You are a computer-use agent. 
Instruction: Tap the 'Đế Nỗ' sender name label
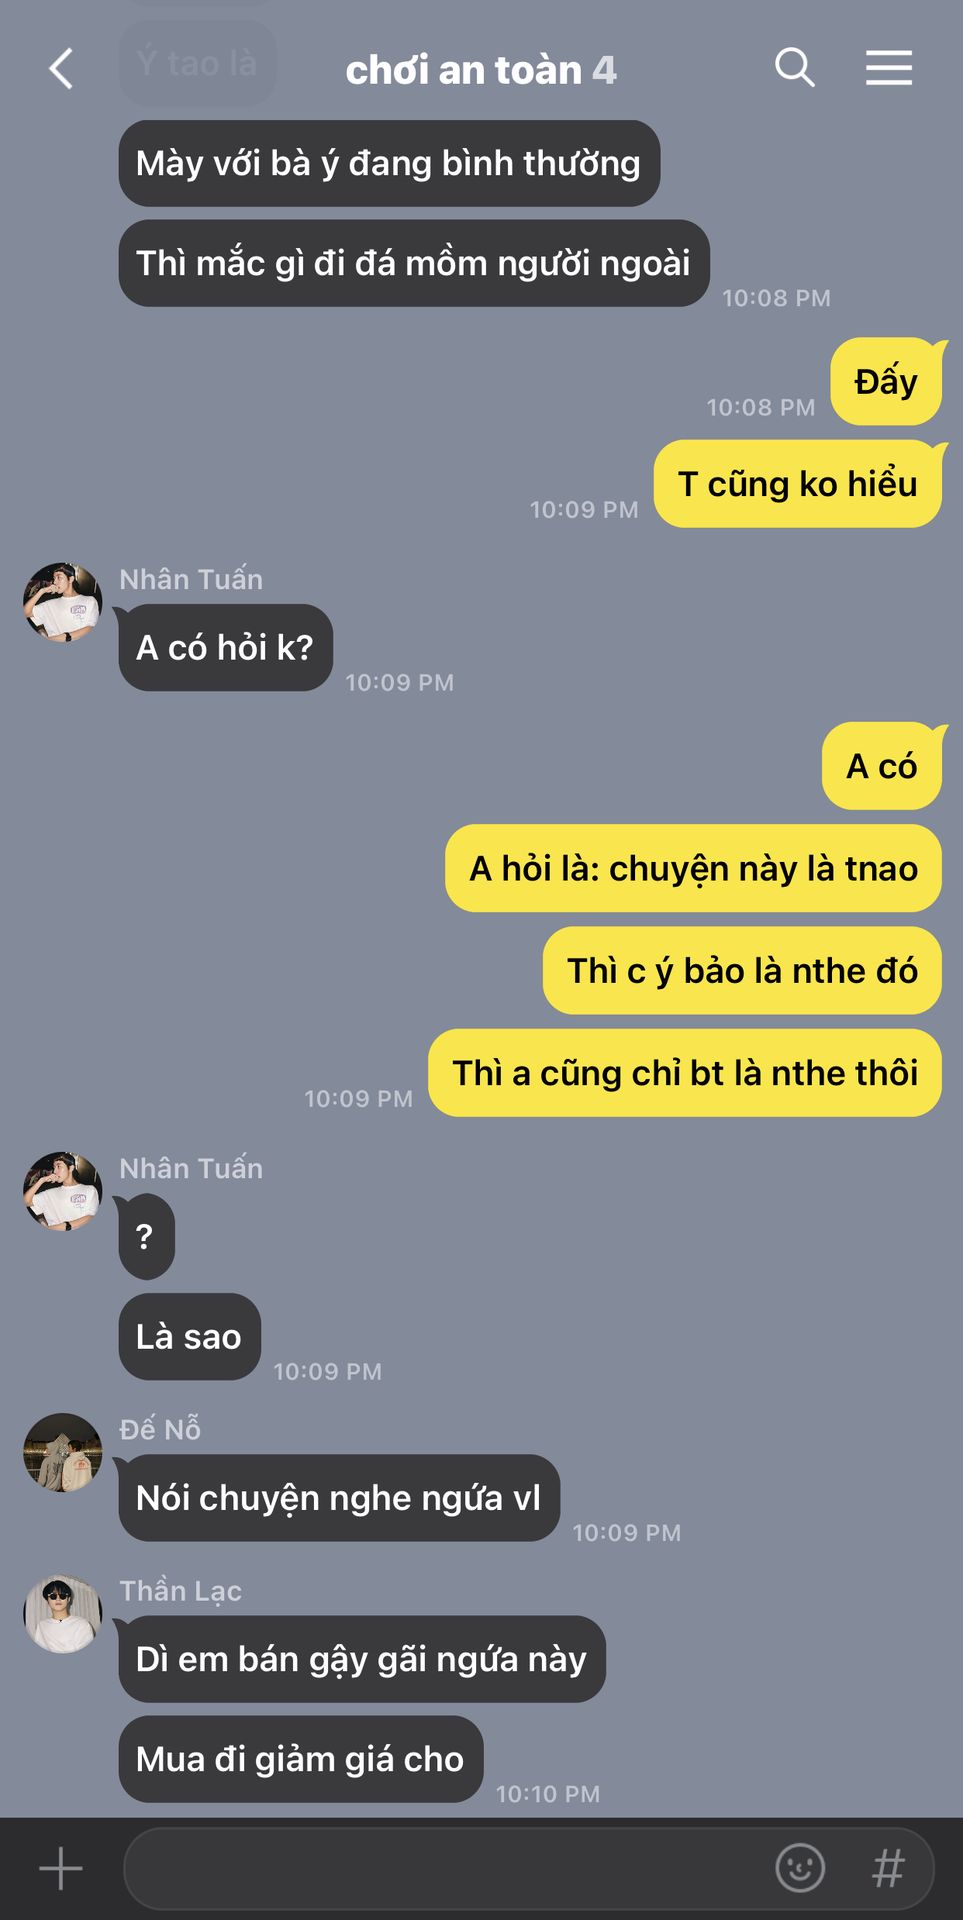[160, 1429]
